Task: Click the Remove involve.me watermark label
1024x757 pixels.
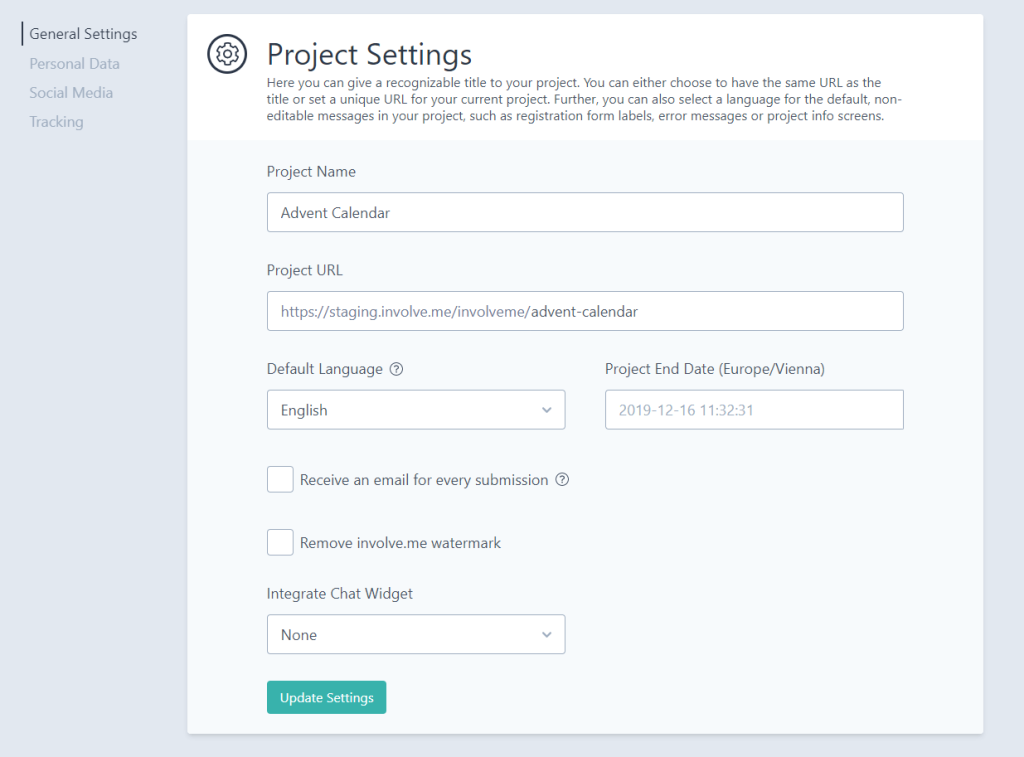Action: point(400,543)
